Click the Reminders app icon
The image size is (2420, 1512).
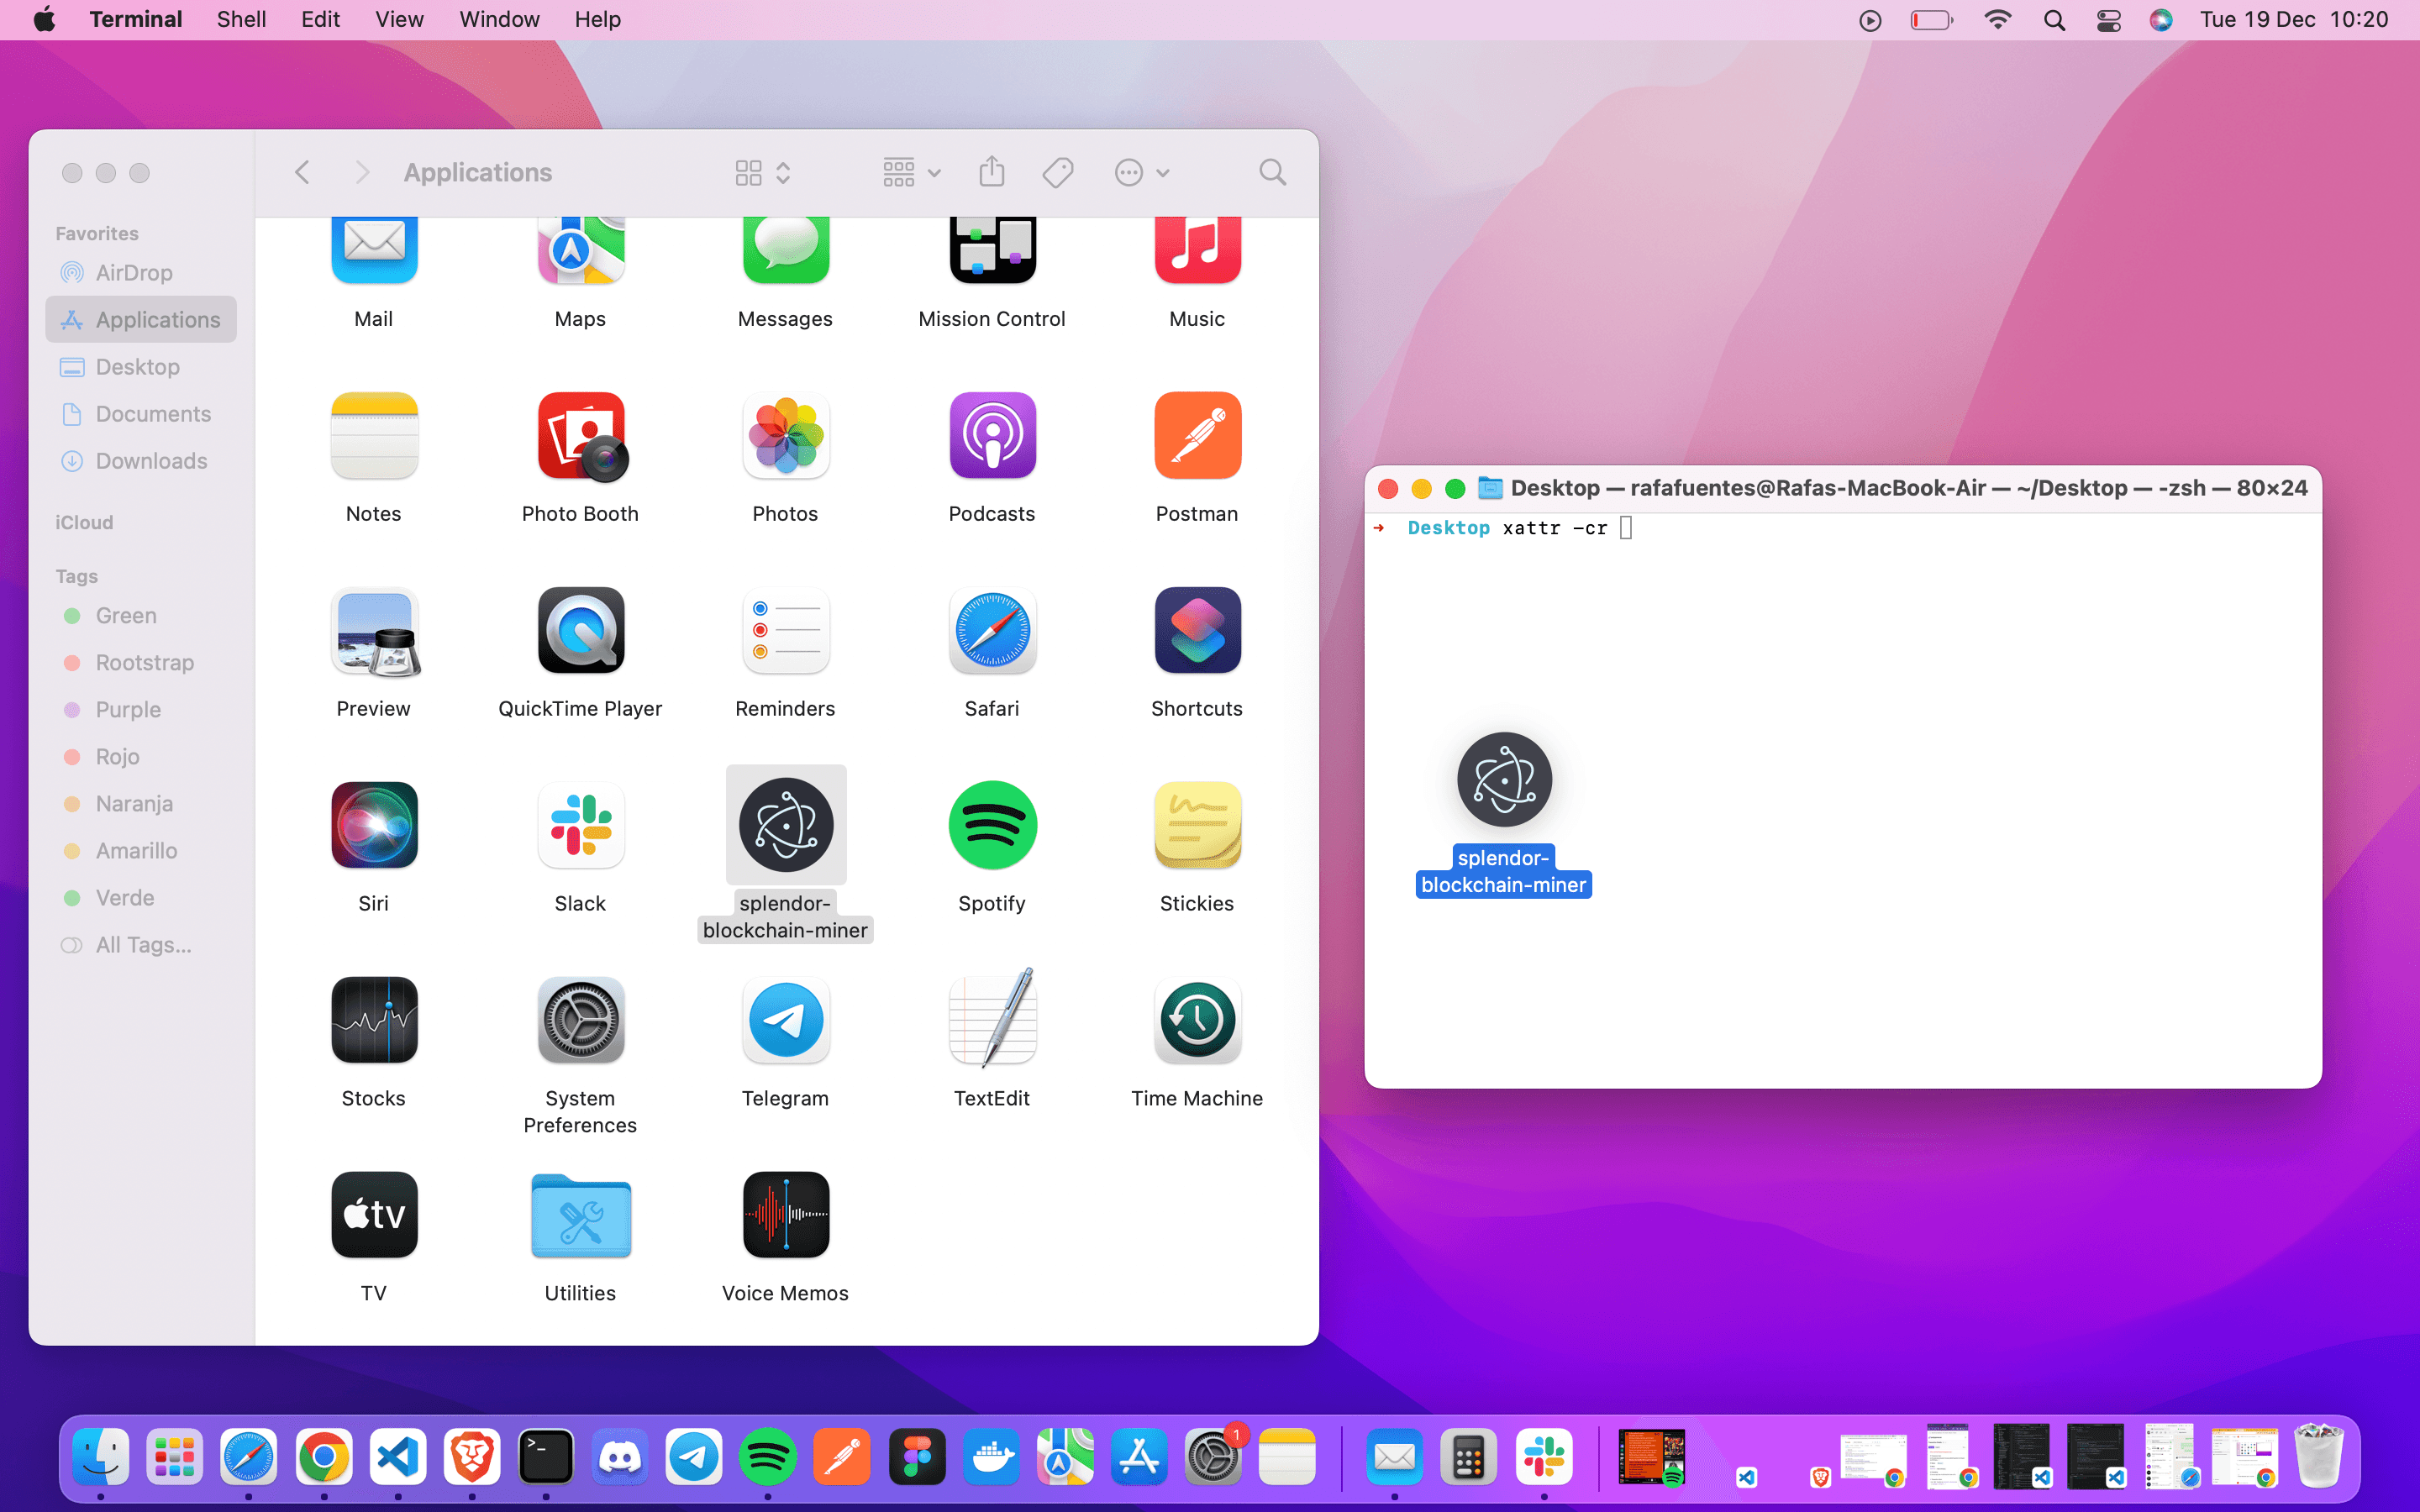786,631
